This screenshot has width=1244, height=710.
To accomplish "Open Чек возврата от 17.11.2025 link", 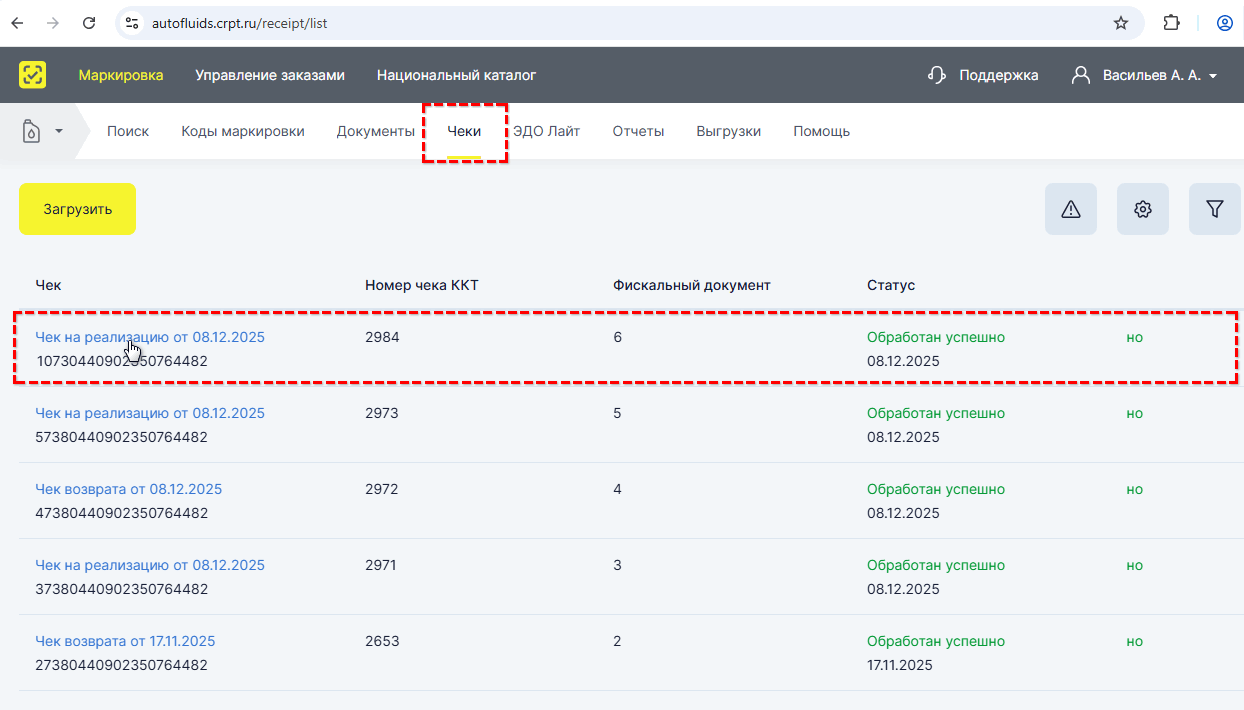I will 125,641.
